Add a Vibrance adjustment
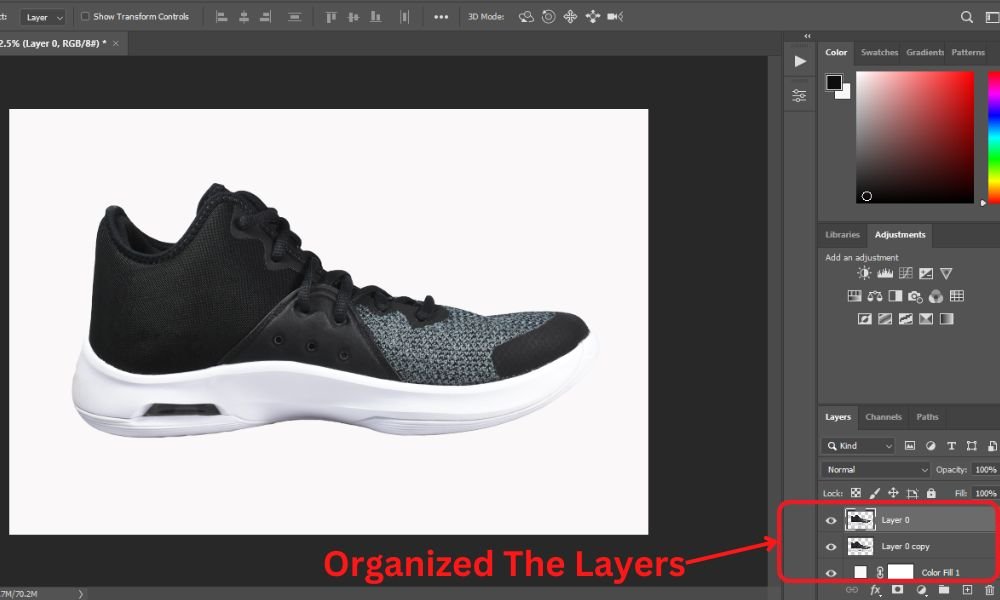The image size is (1000, 600). pyautogui.click(x=946, y=274)
